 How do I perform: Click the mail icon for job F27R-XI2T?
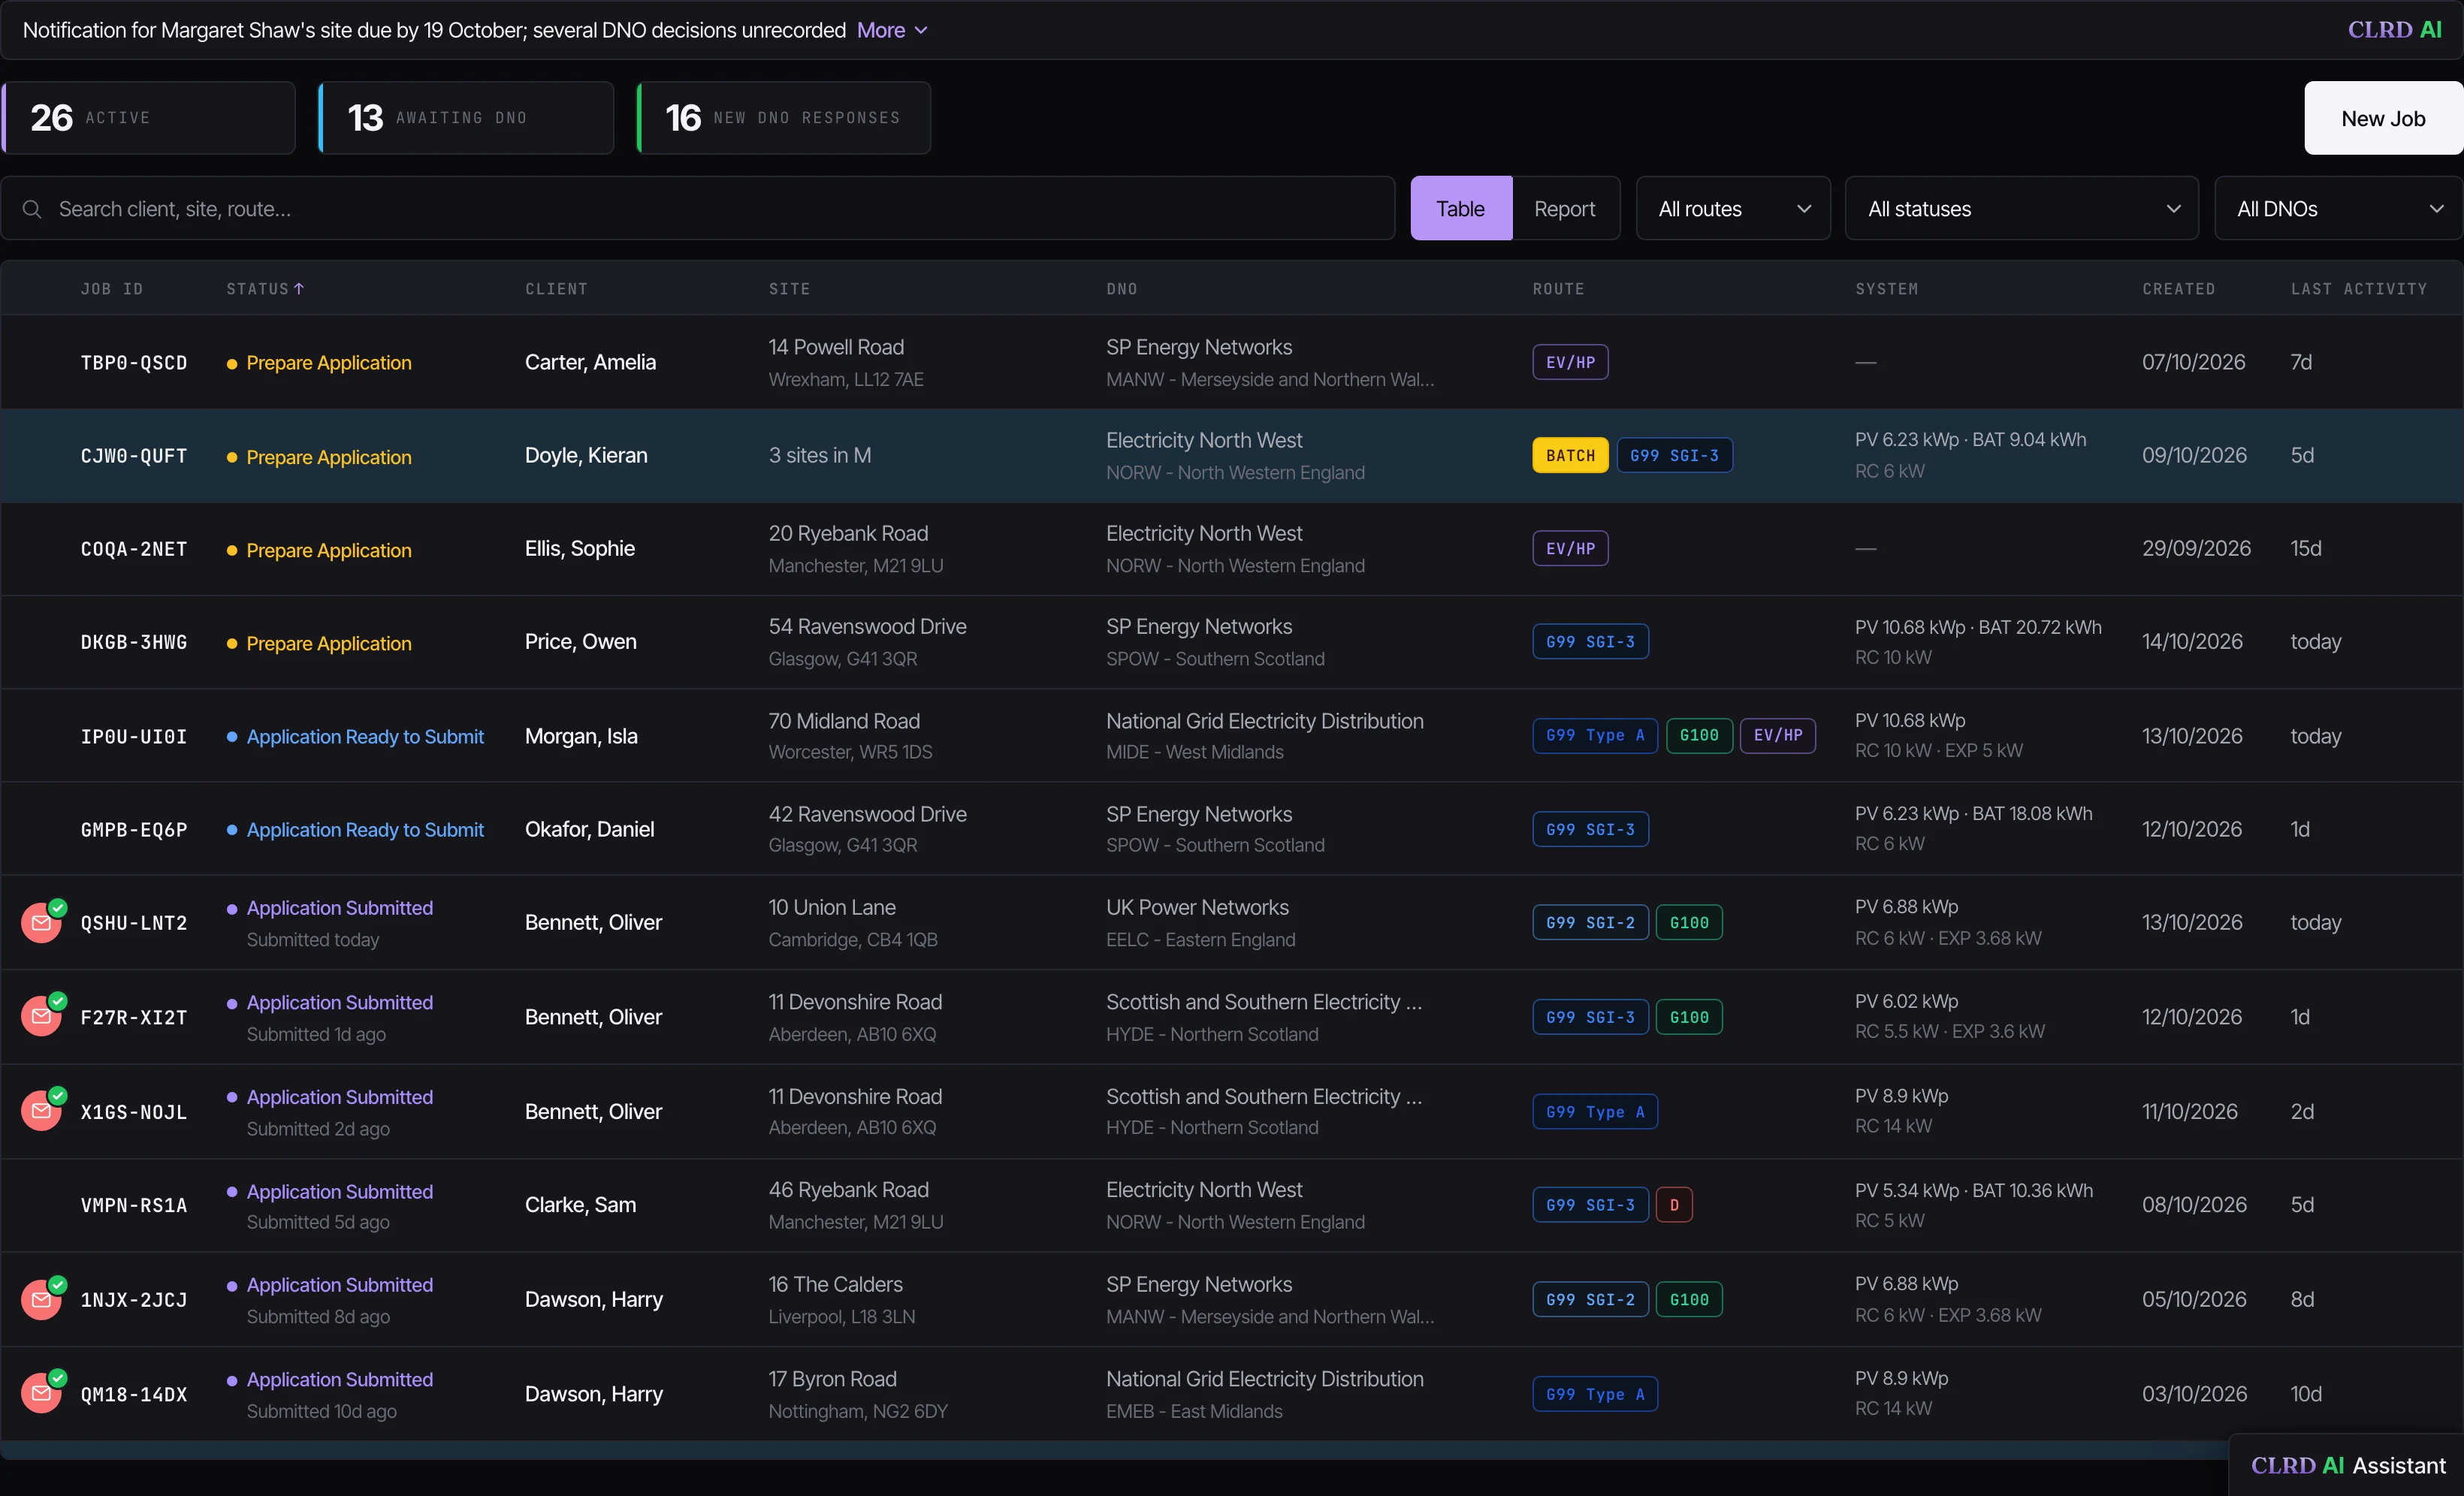pyautogui.click(x=42, y=1017)
